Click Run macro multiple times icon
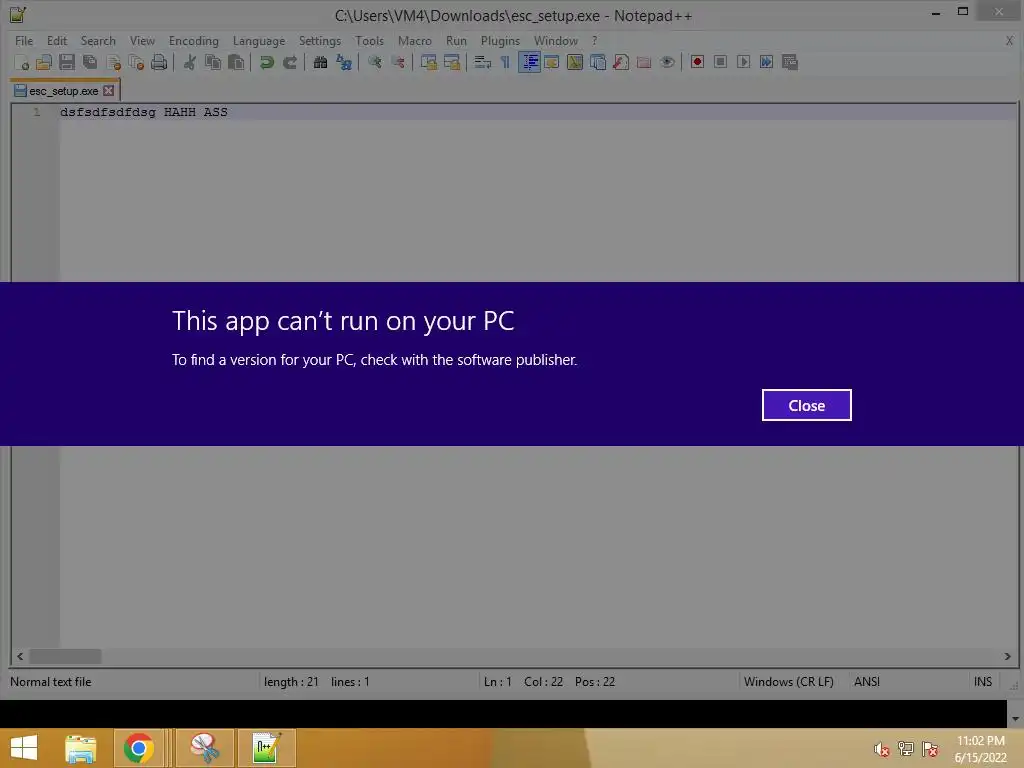1024x768 pixels. pyautogui.click(x=766, y=62)
